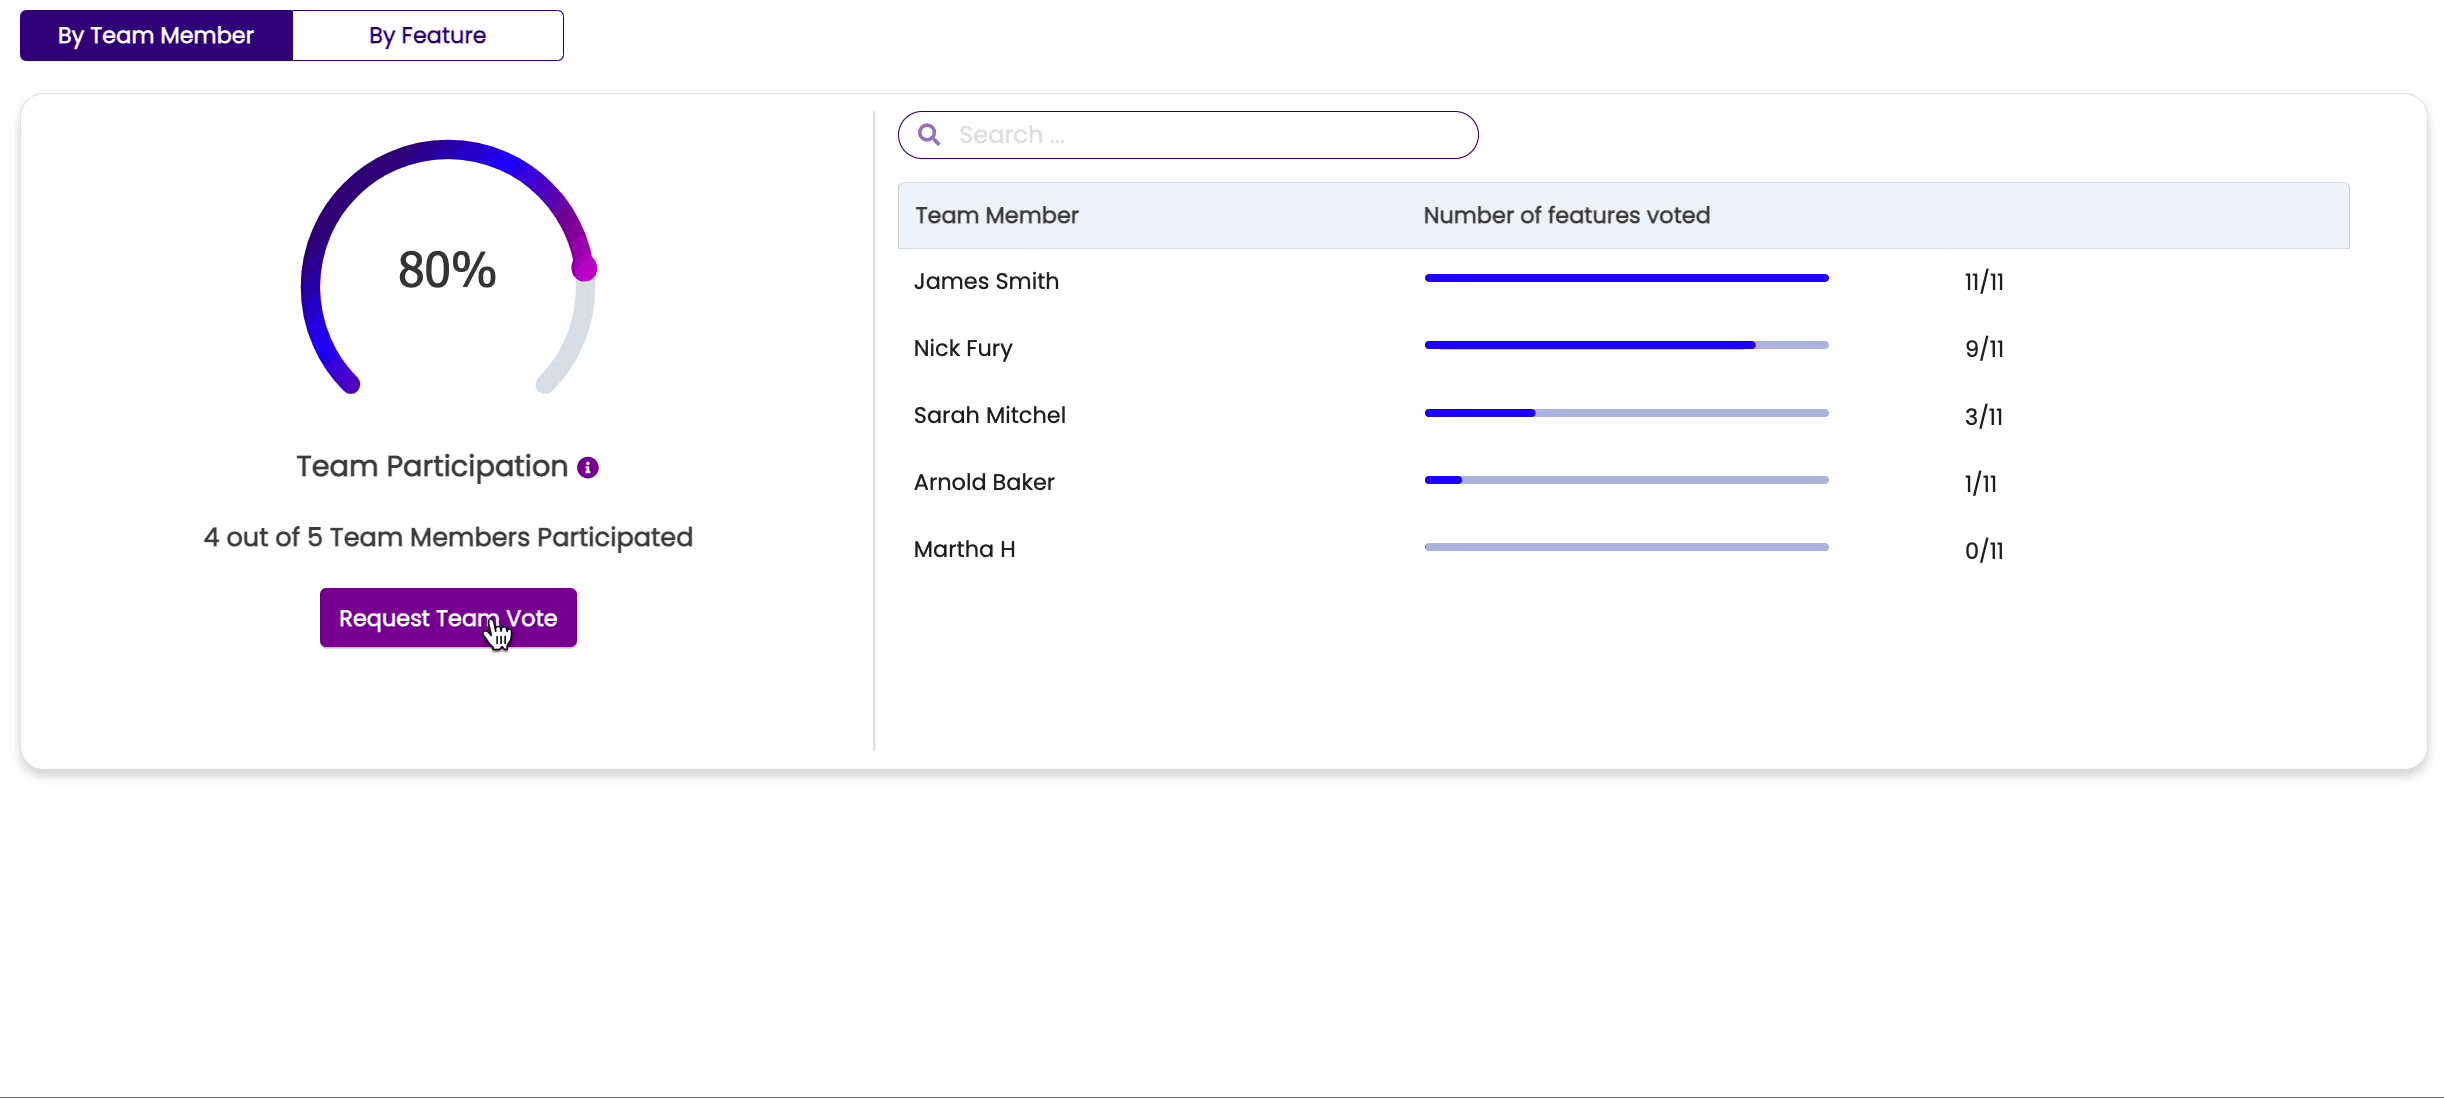Select Martha H in the list
The width and height of the screenshot is (2444, 1098).
pyautogui.click(x=964, y=549)
